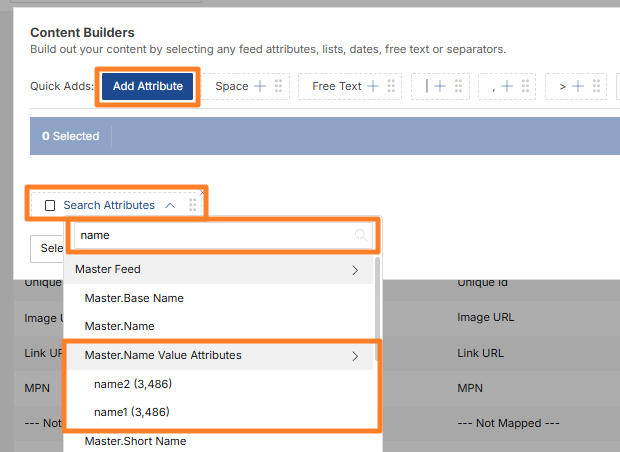Click drag handle on the Free Text chip
The image size is (620, 452).
pyautogui.click(x=392, y=87)
